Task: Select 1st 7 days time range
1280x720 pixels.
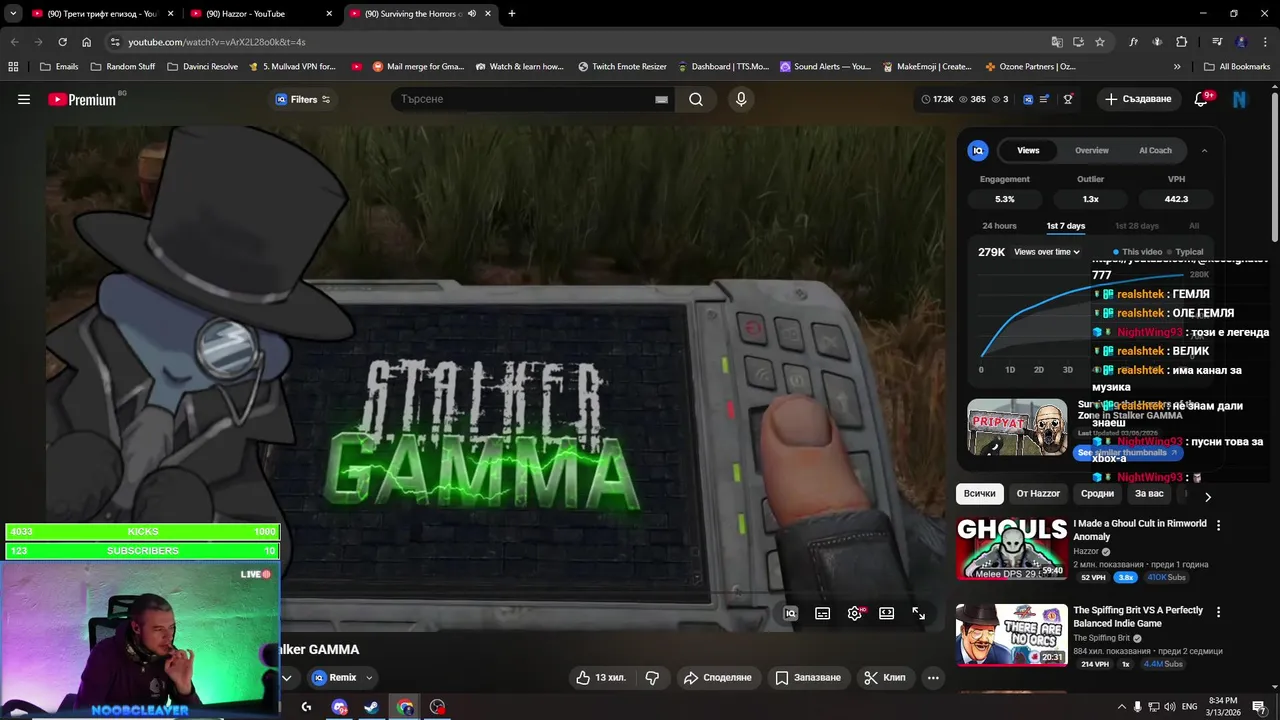Action: [x=1066, y=226]
